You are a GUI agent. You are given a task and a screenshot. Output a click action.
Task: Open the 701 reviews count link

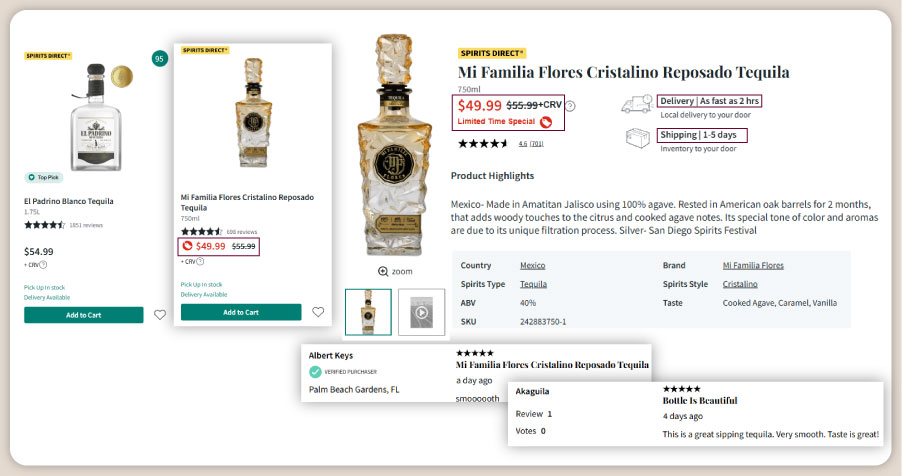coord(536,144)
